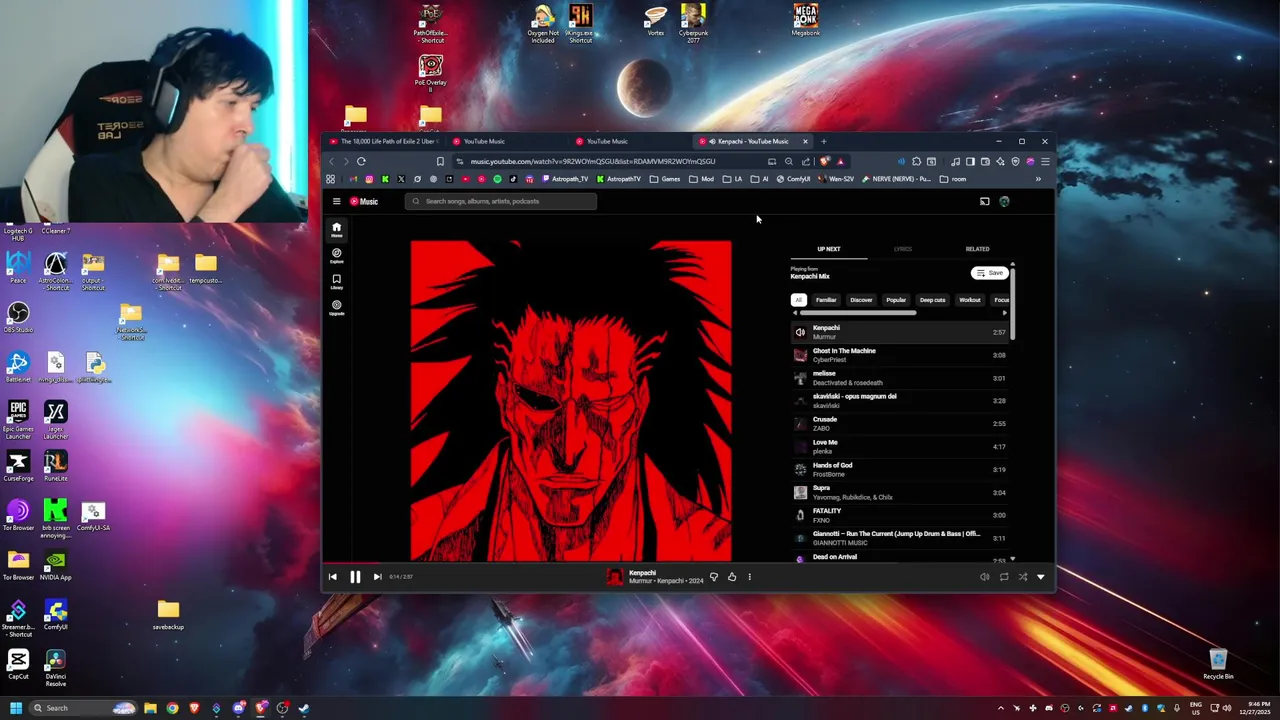The image size is (1280, 720).
Task: Click the Supra queue thumbnail
Action: pos(800,493)
